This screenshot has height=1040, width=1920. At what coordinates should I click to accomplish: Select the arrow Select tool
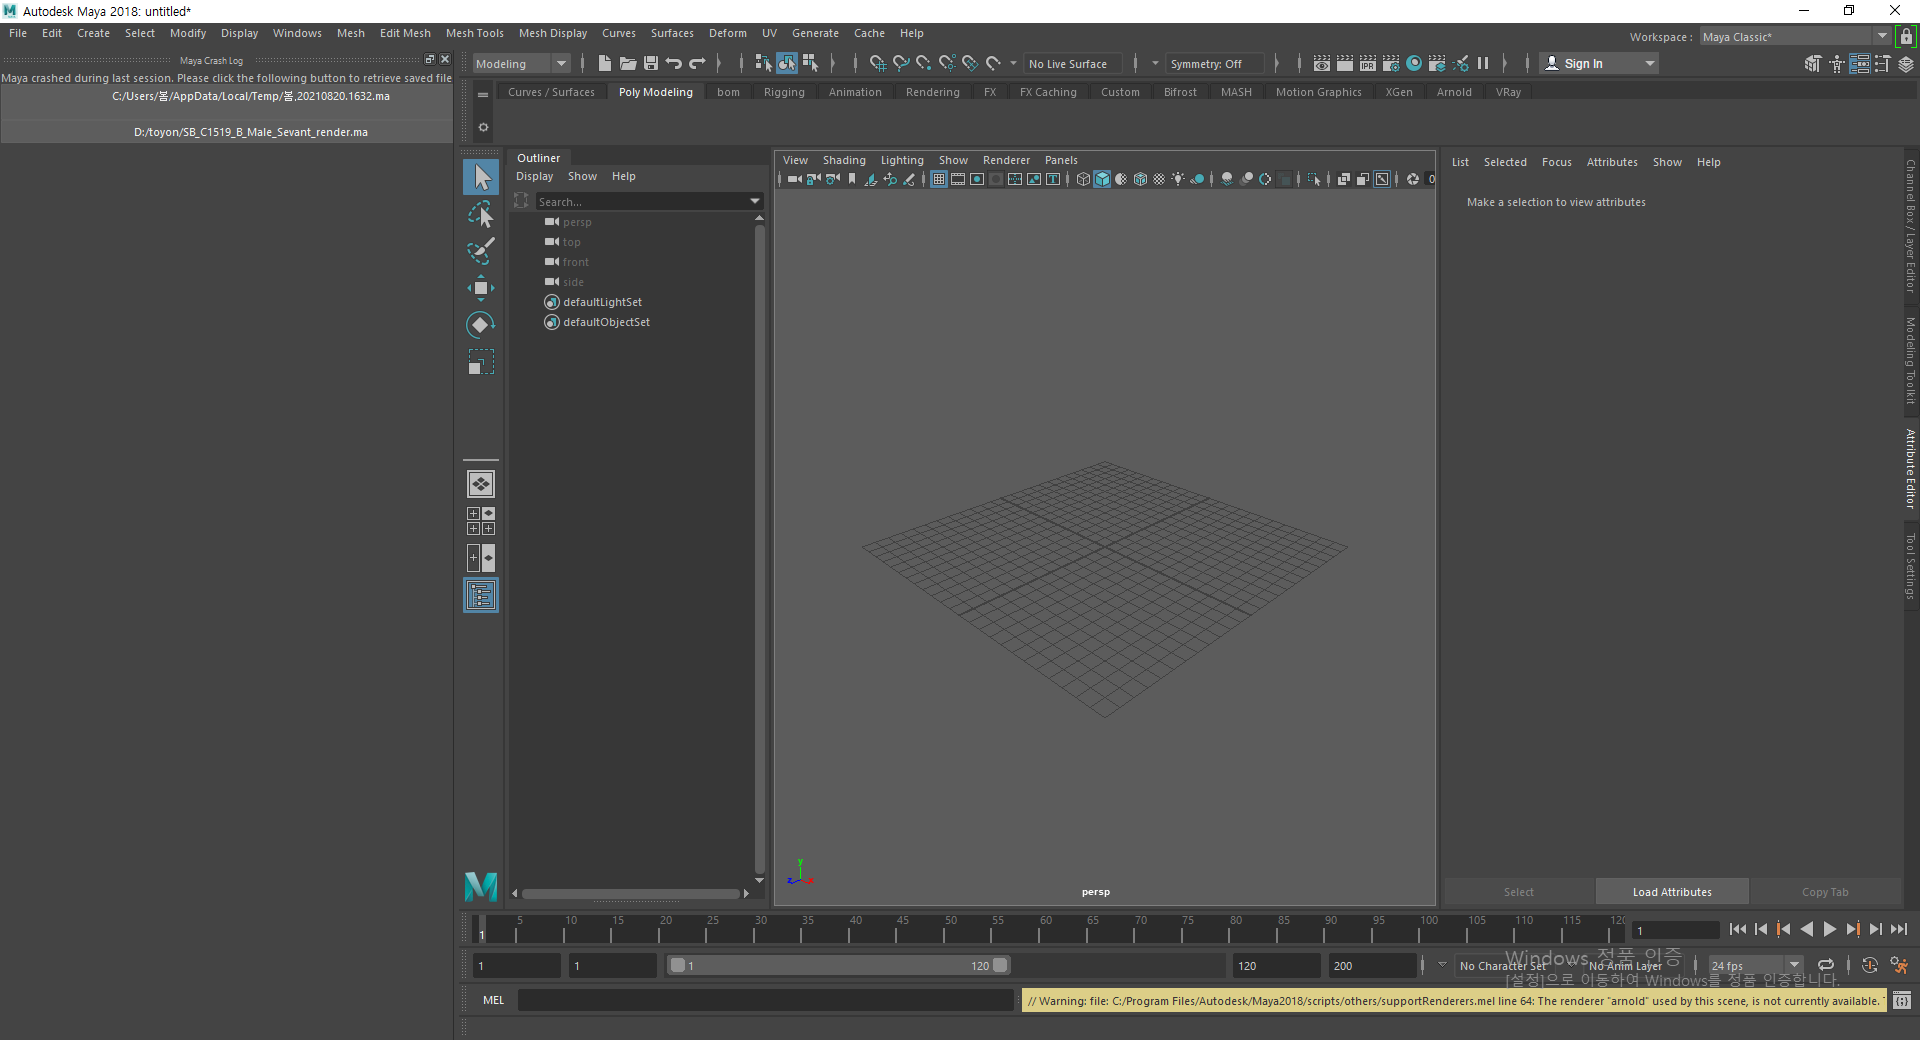[x=481, y=177]
